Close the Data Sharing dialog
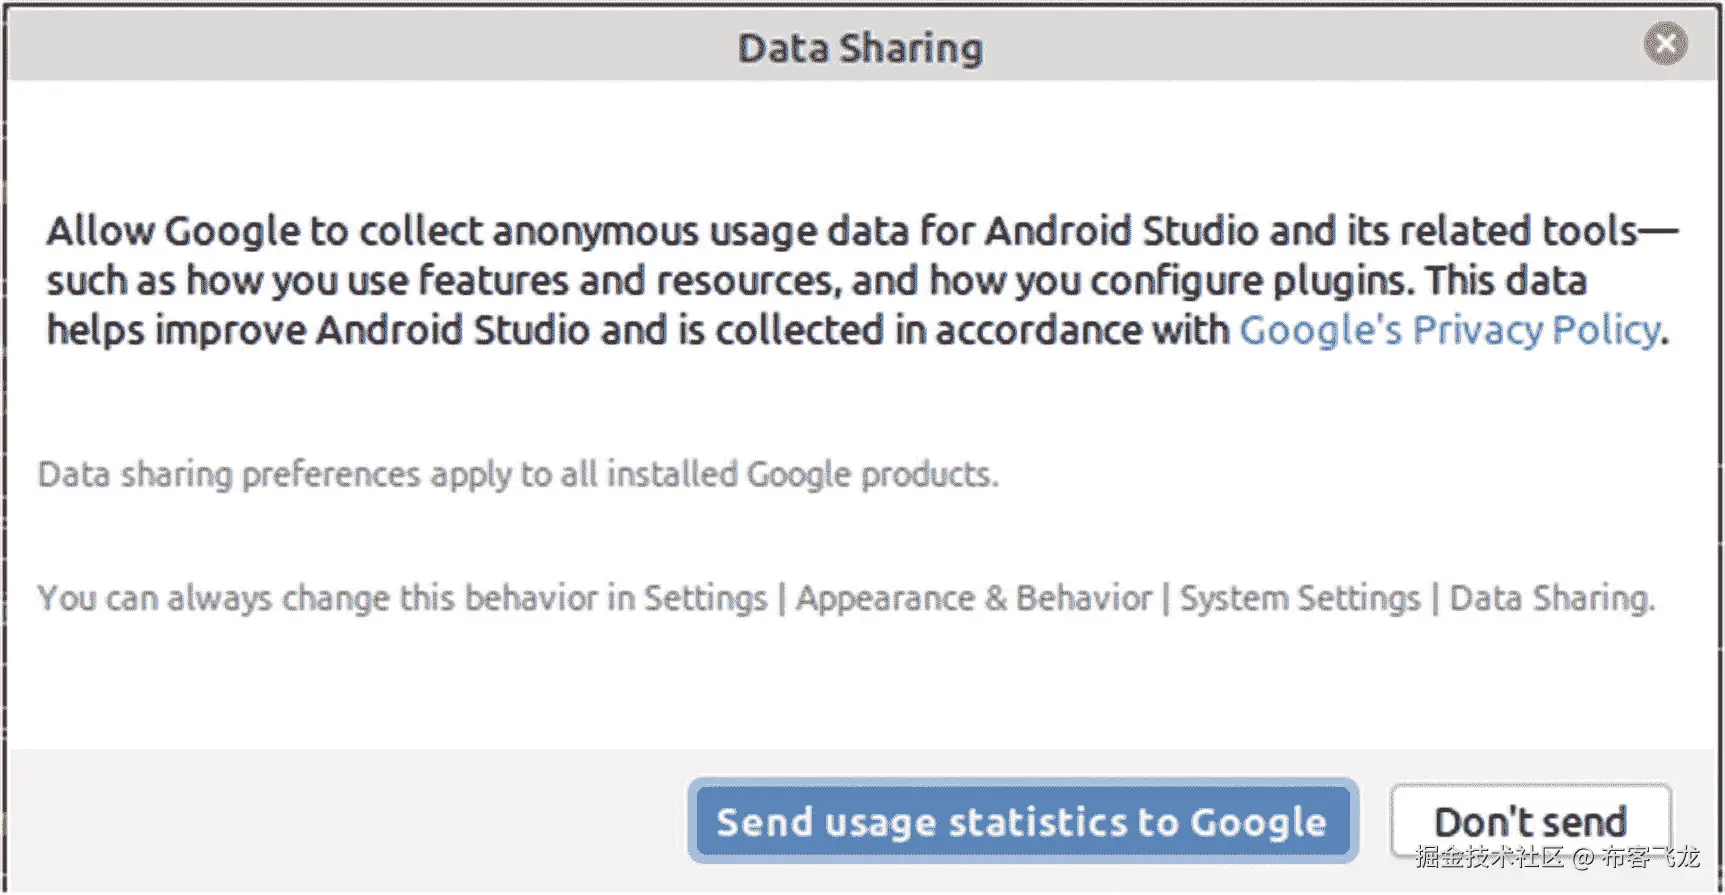The image size is (1725, 895). tap(1665, 44)
